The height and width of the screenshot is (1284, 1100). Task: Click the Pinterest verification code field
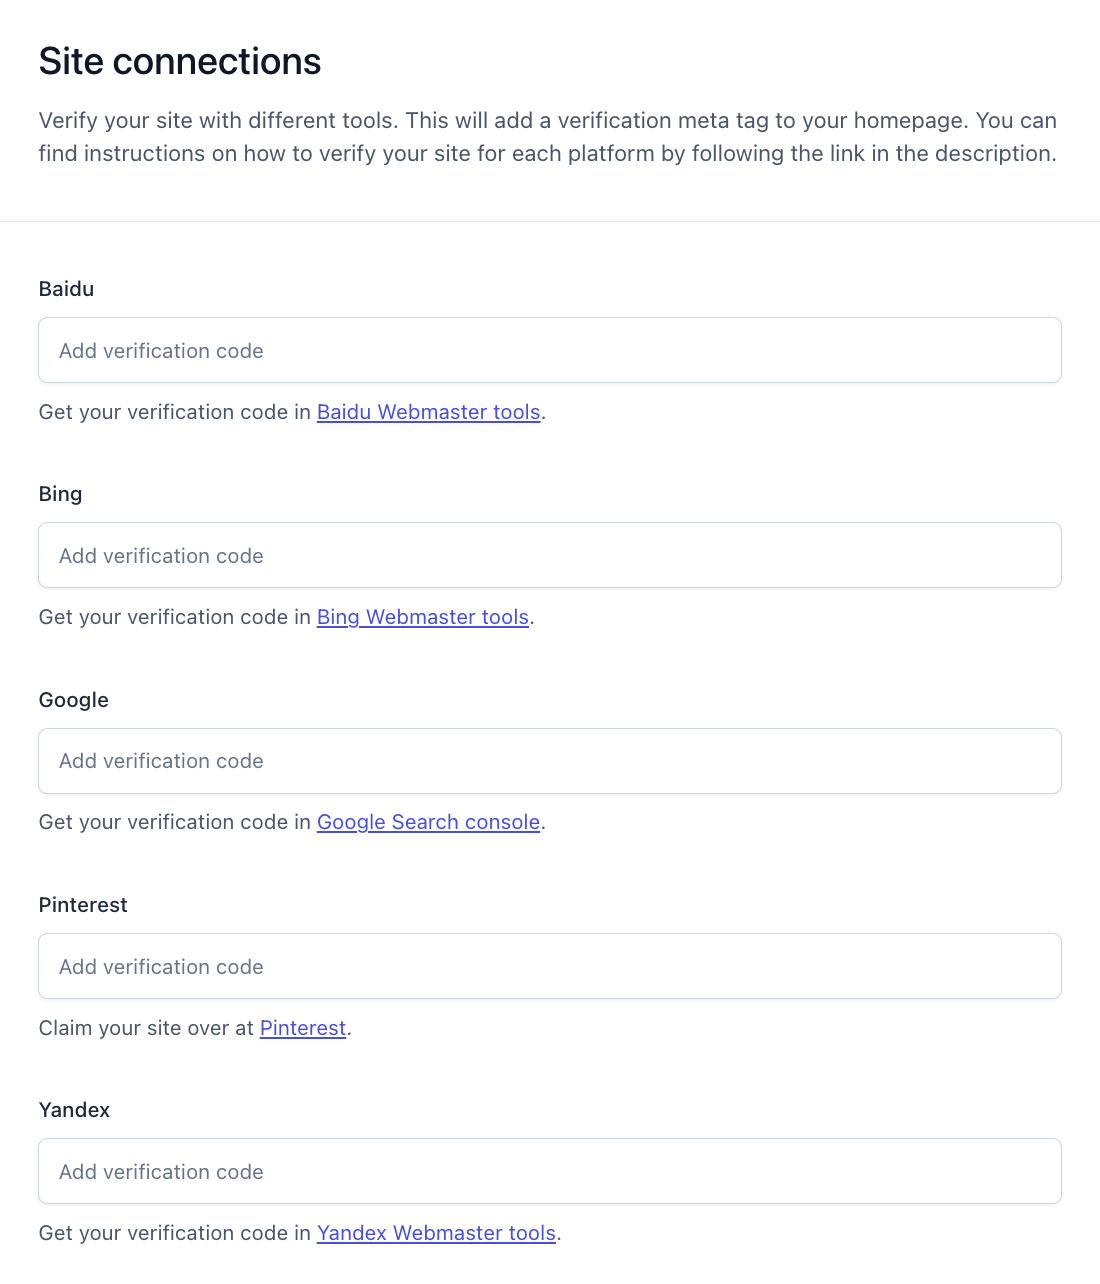(x=550, y=966)
